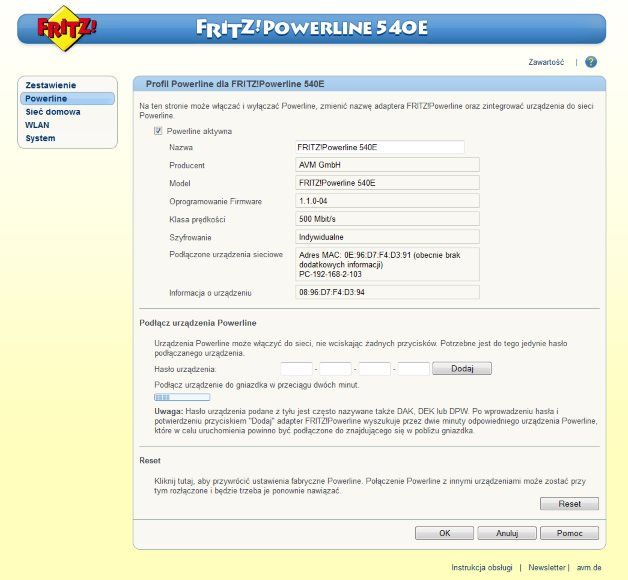This screenshot has width=628, height=580.
Task: Click the FRITZ!Powerline 540E header title
Action: point(312,28)
